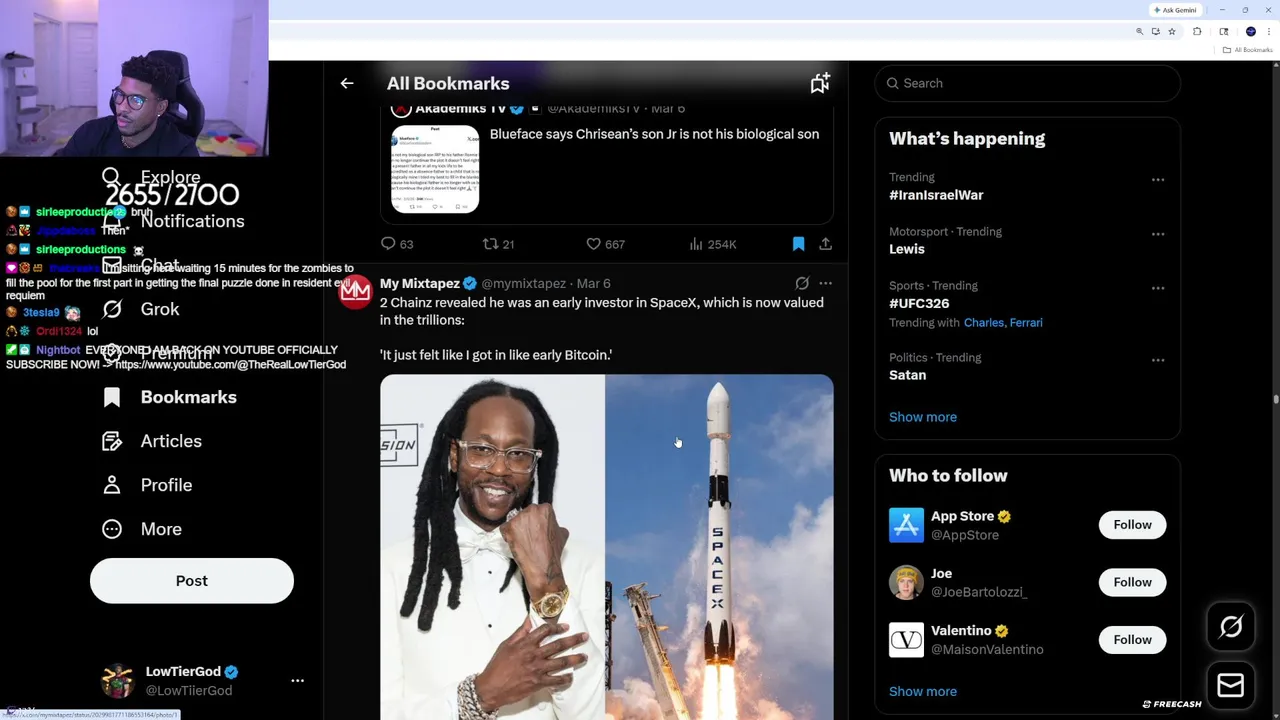Expand the More menu in sidebar

(142, 529)
